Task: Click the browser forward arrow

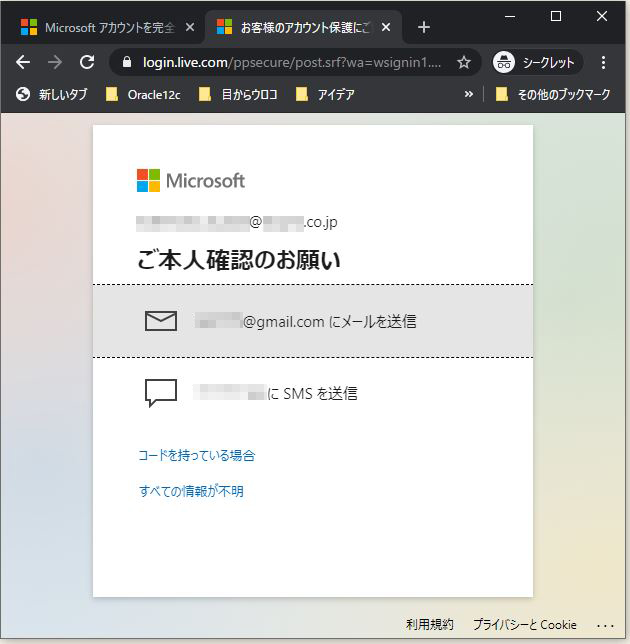Action: (x=55, y=62)
